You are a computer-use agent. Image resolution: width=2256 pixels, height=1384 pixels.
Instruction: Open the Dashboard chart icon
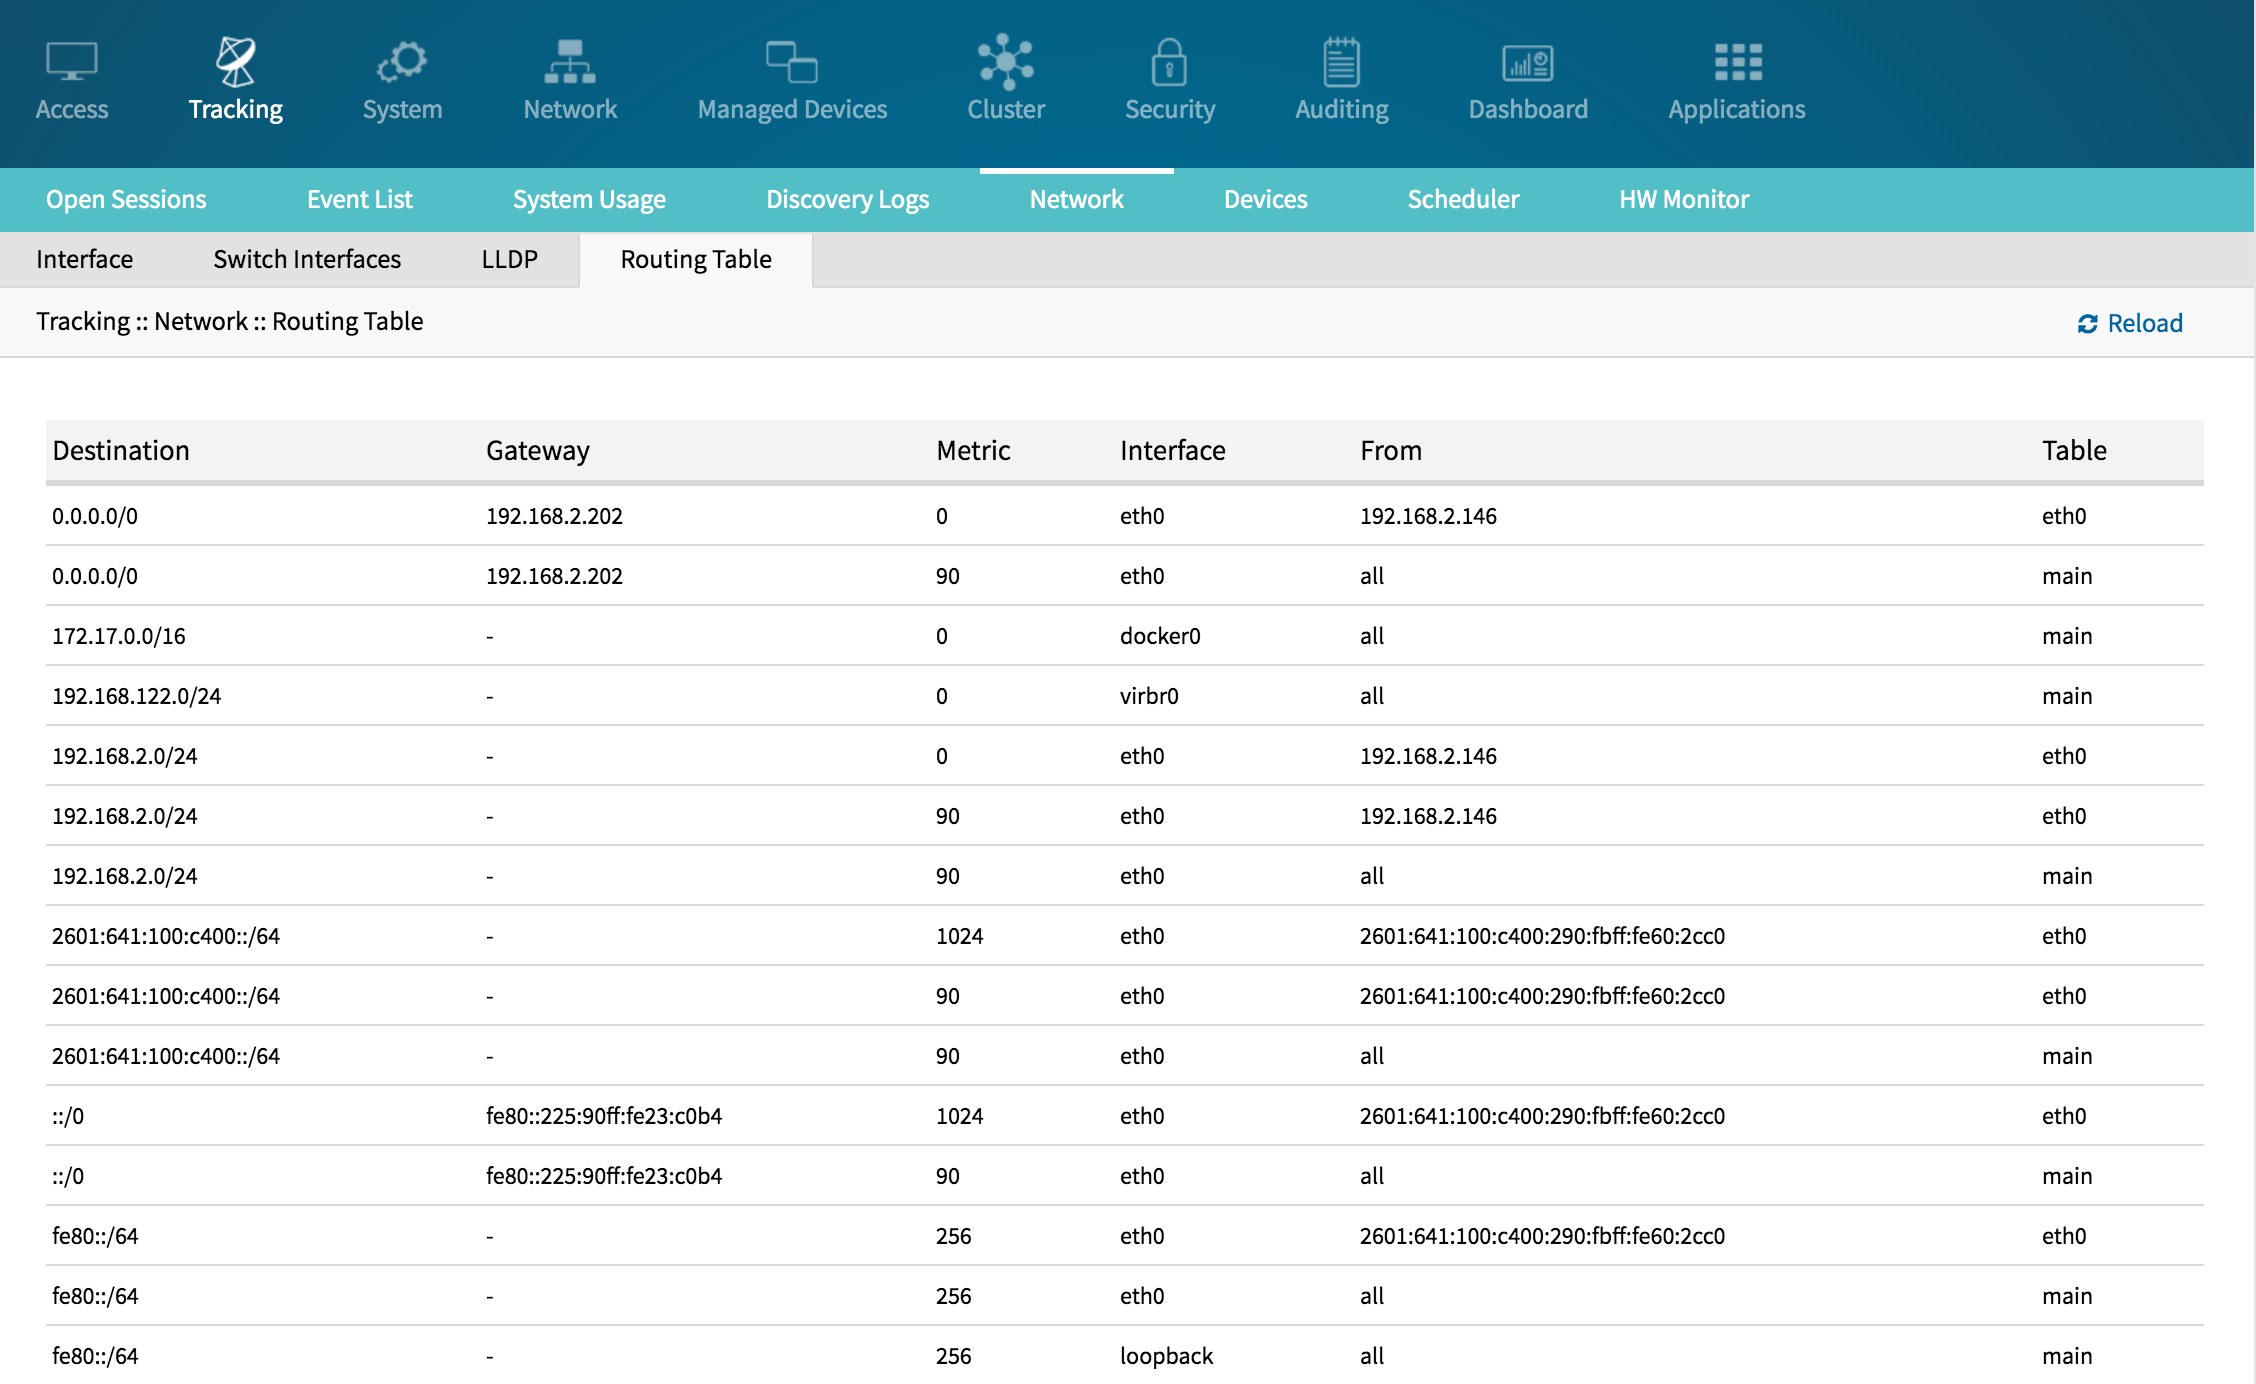pos(1528,64)
